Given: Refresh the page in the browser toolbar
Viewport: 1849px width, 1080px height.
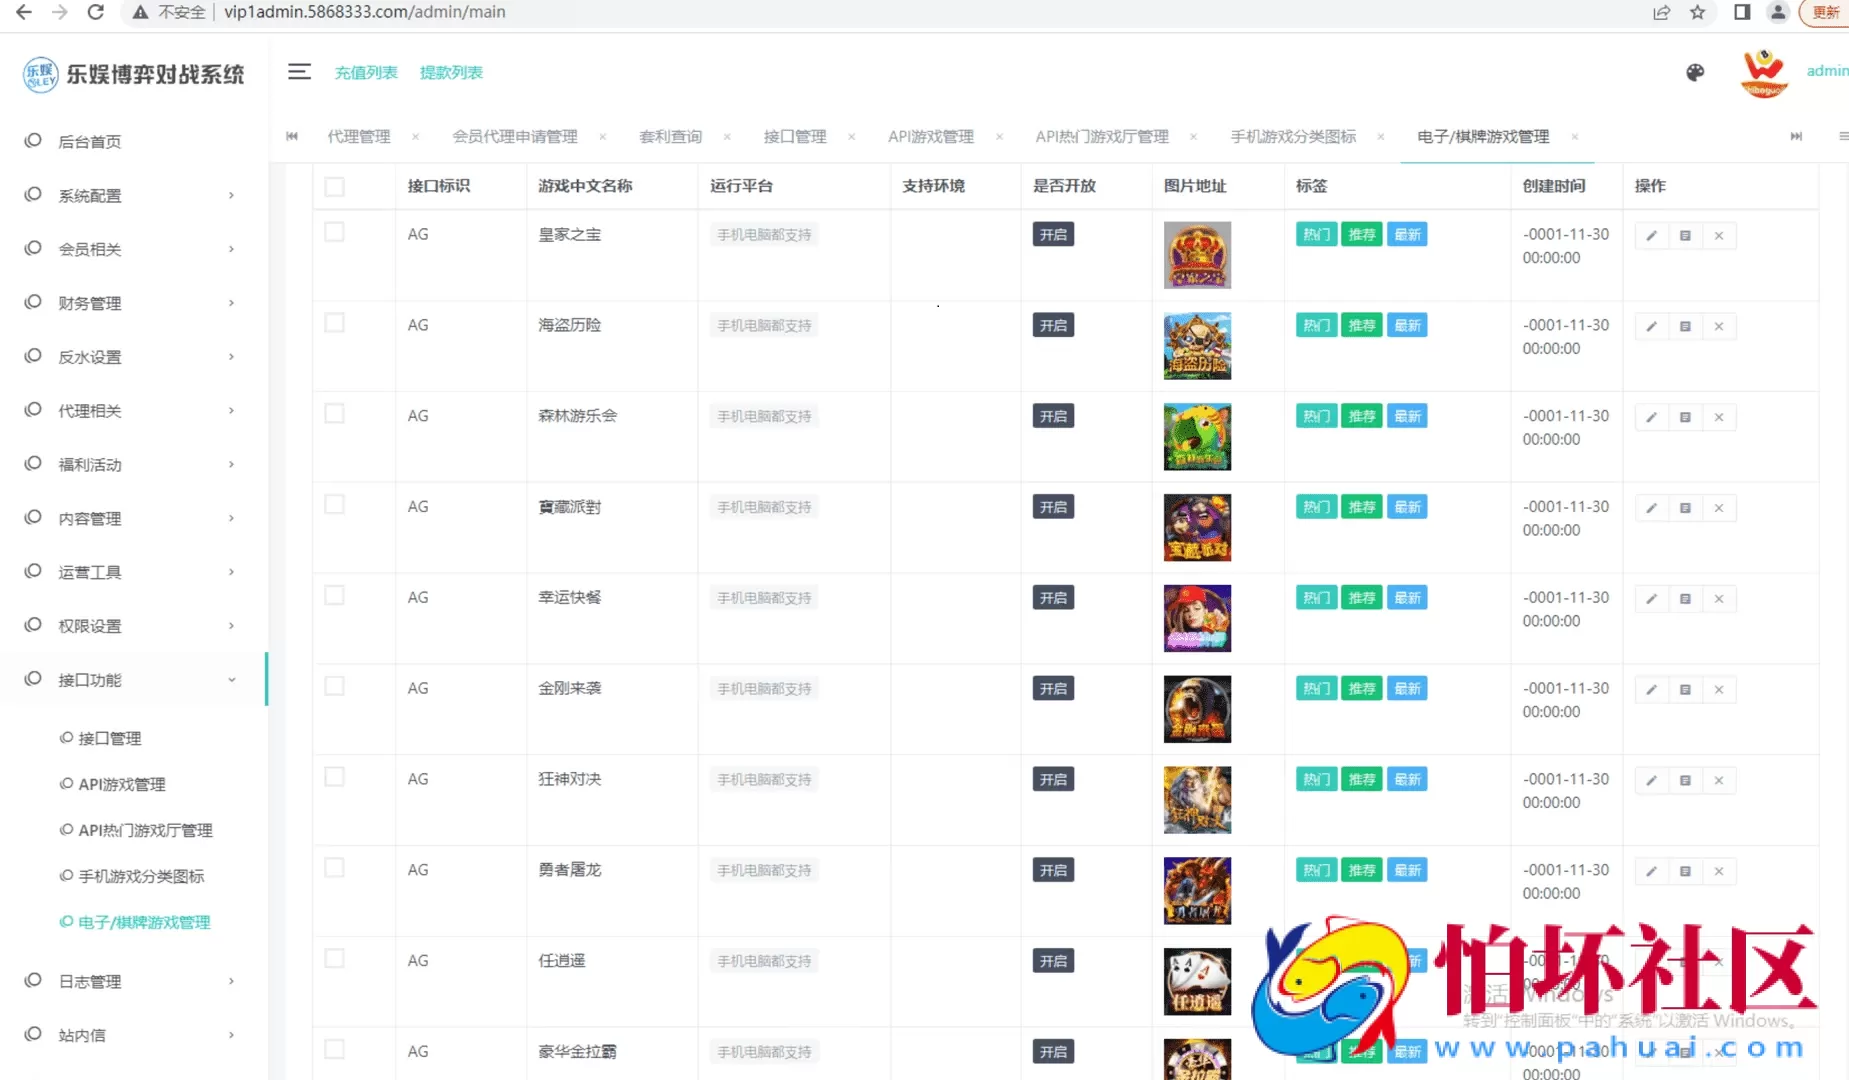Looking at the screenshot, I should coord(95,13).
